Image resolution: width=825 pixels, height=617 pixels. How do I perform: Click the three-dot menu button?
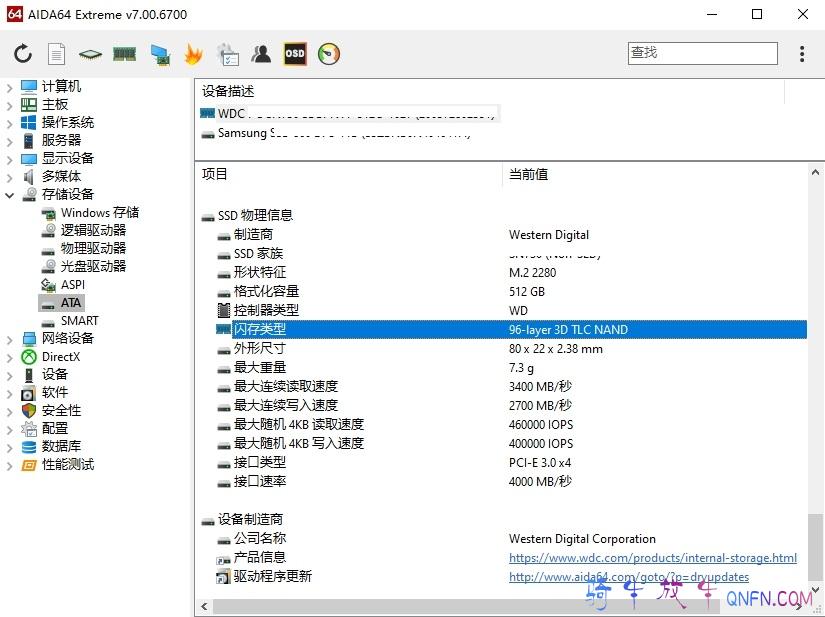coord(802,54)
